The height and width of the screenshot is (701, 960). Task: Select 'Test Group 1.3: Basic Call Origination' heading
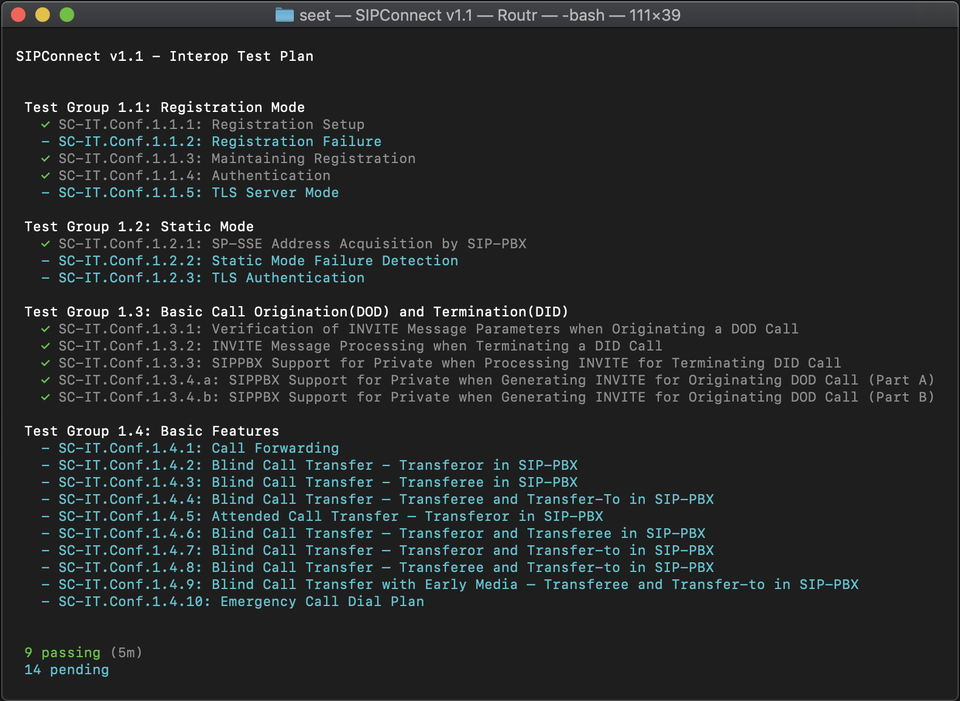[296, 312]
